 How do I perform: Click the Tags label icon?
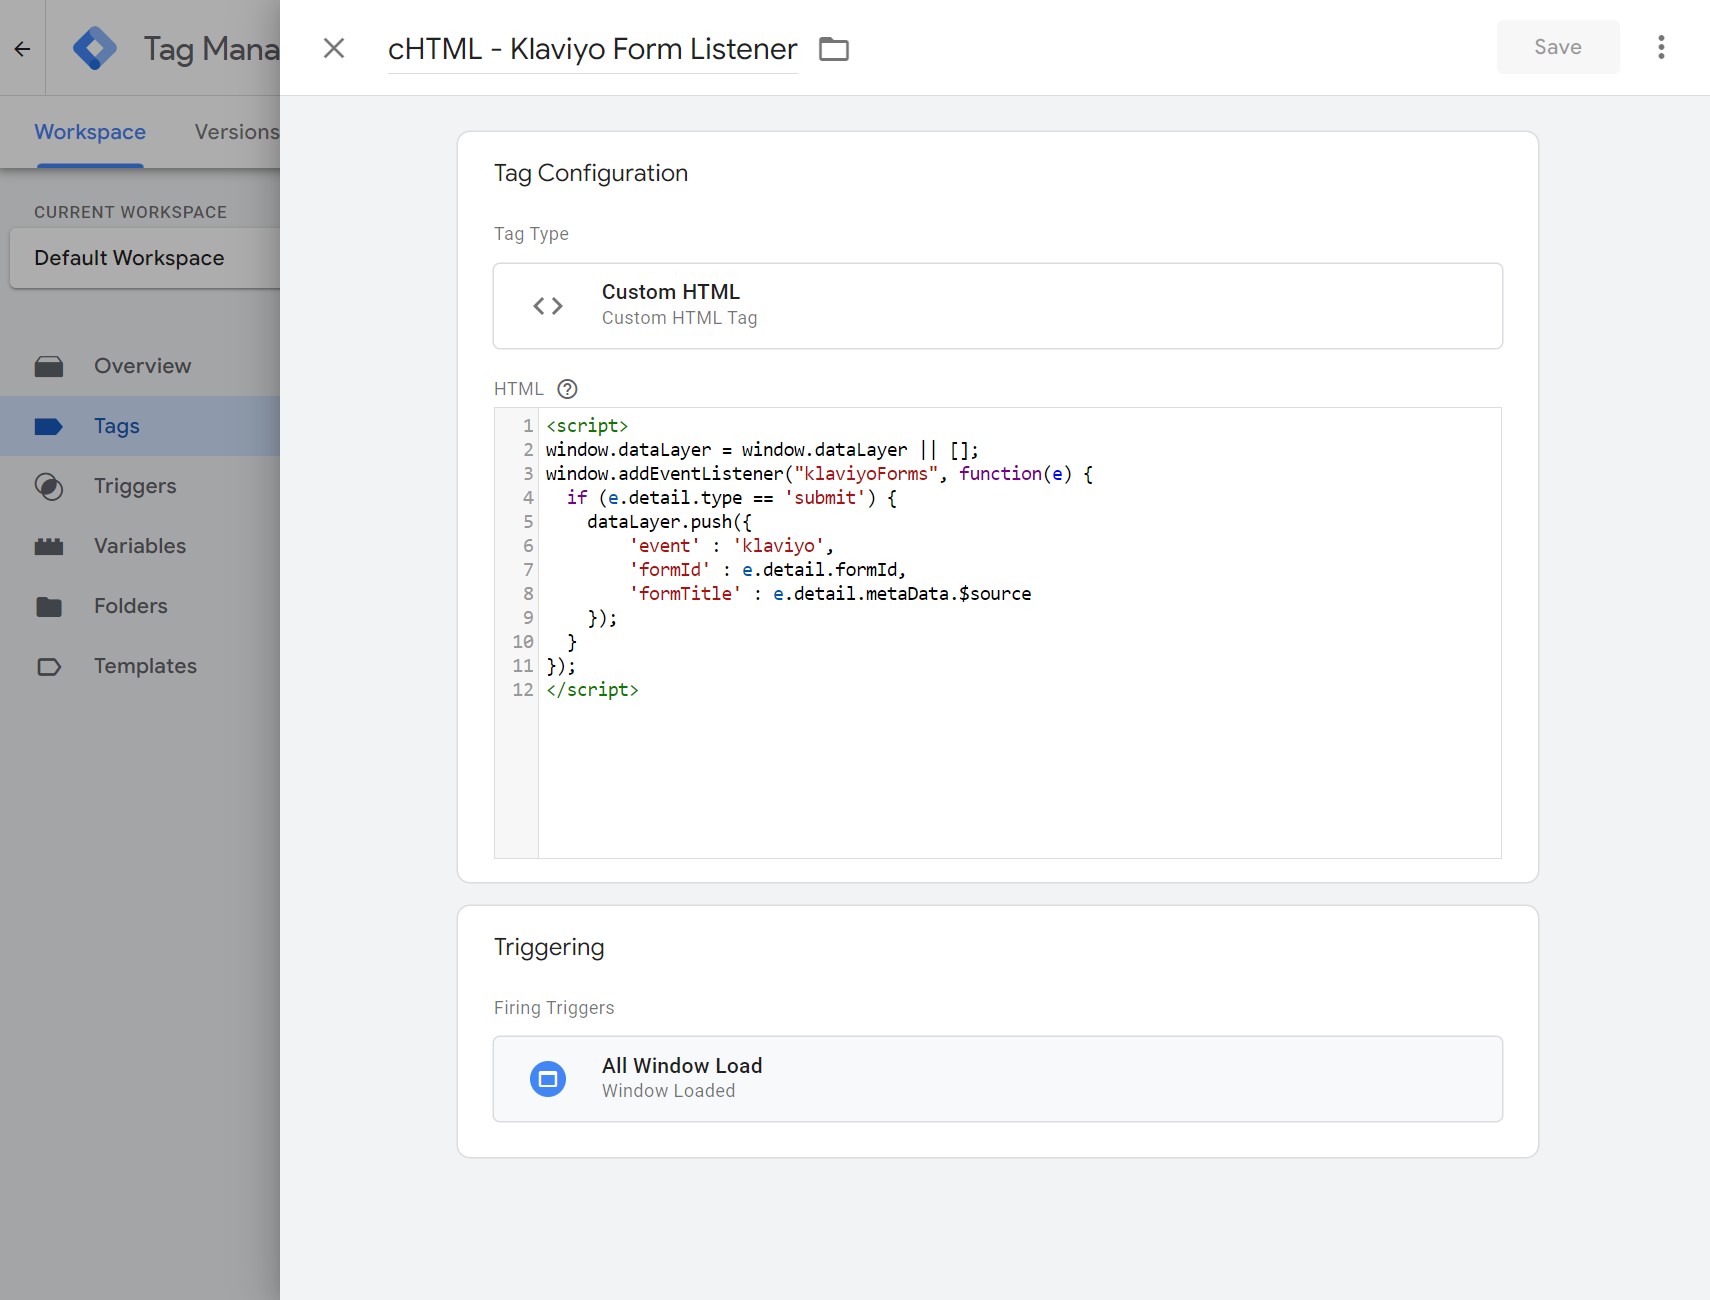[x=49, y=427]
